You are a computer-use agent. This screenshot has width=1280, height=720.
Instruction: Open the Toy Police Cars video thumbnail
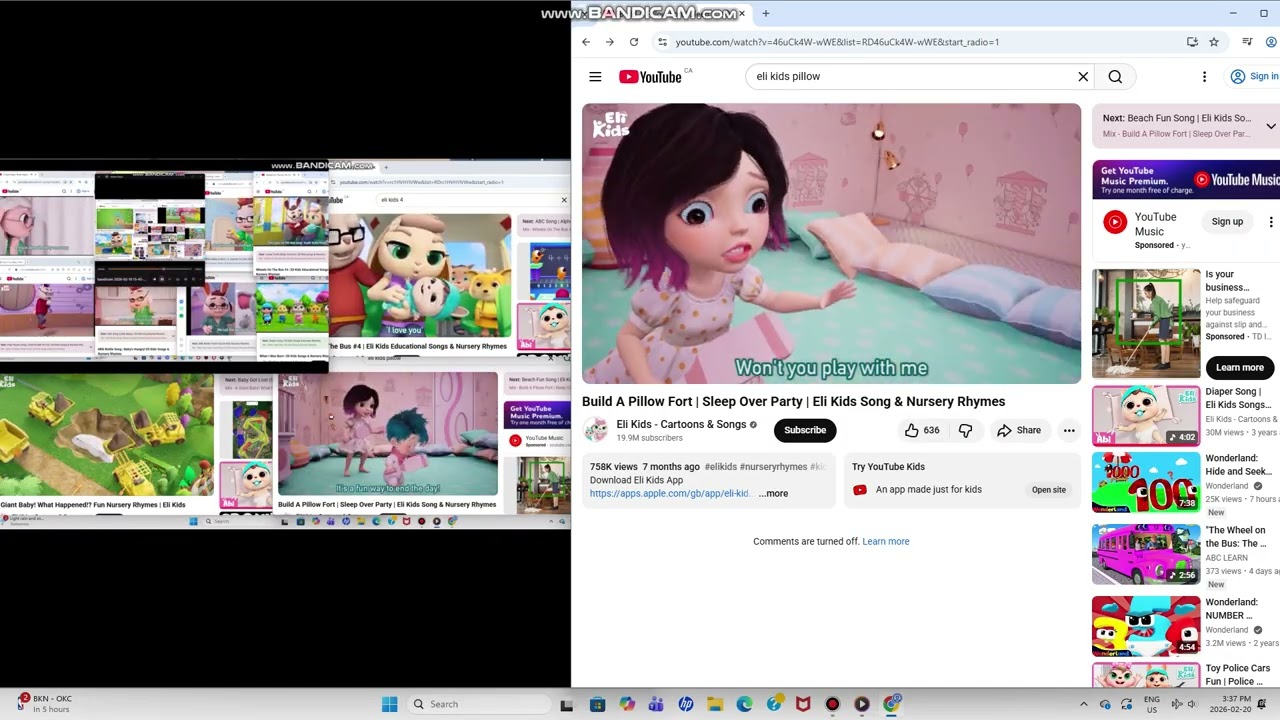[1146, 676]
